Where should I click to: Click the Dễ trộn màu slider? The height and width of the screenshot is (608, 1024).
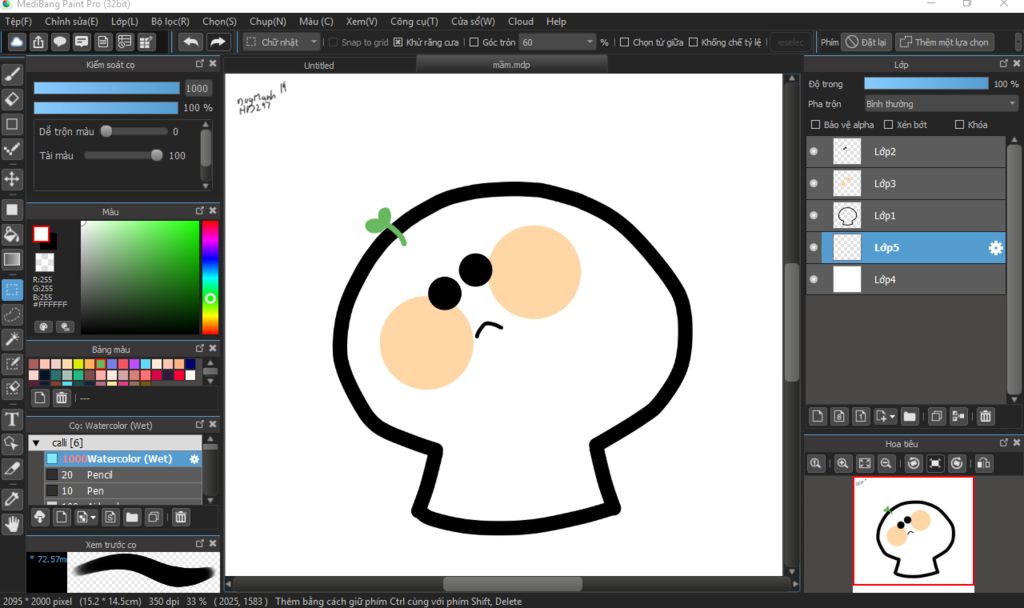pos(135,131)
